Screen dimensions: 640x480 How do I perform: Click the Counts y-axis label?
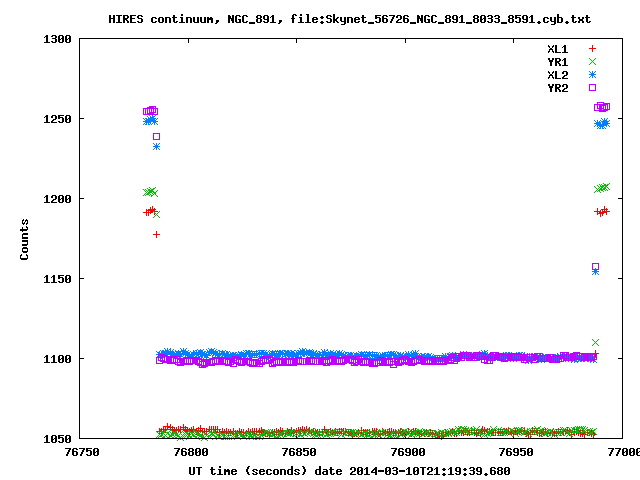point(24,239)
